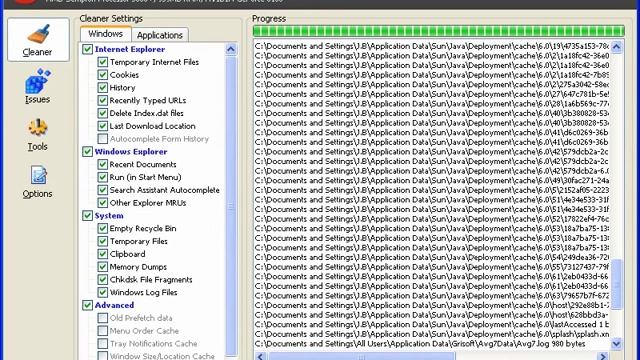Uncheck Empty Recycle Bin

[x=102, y=228]
